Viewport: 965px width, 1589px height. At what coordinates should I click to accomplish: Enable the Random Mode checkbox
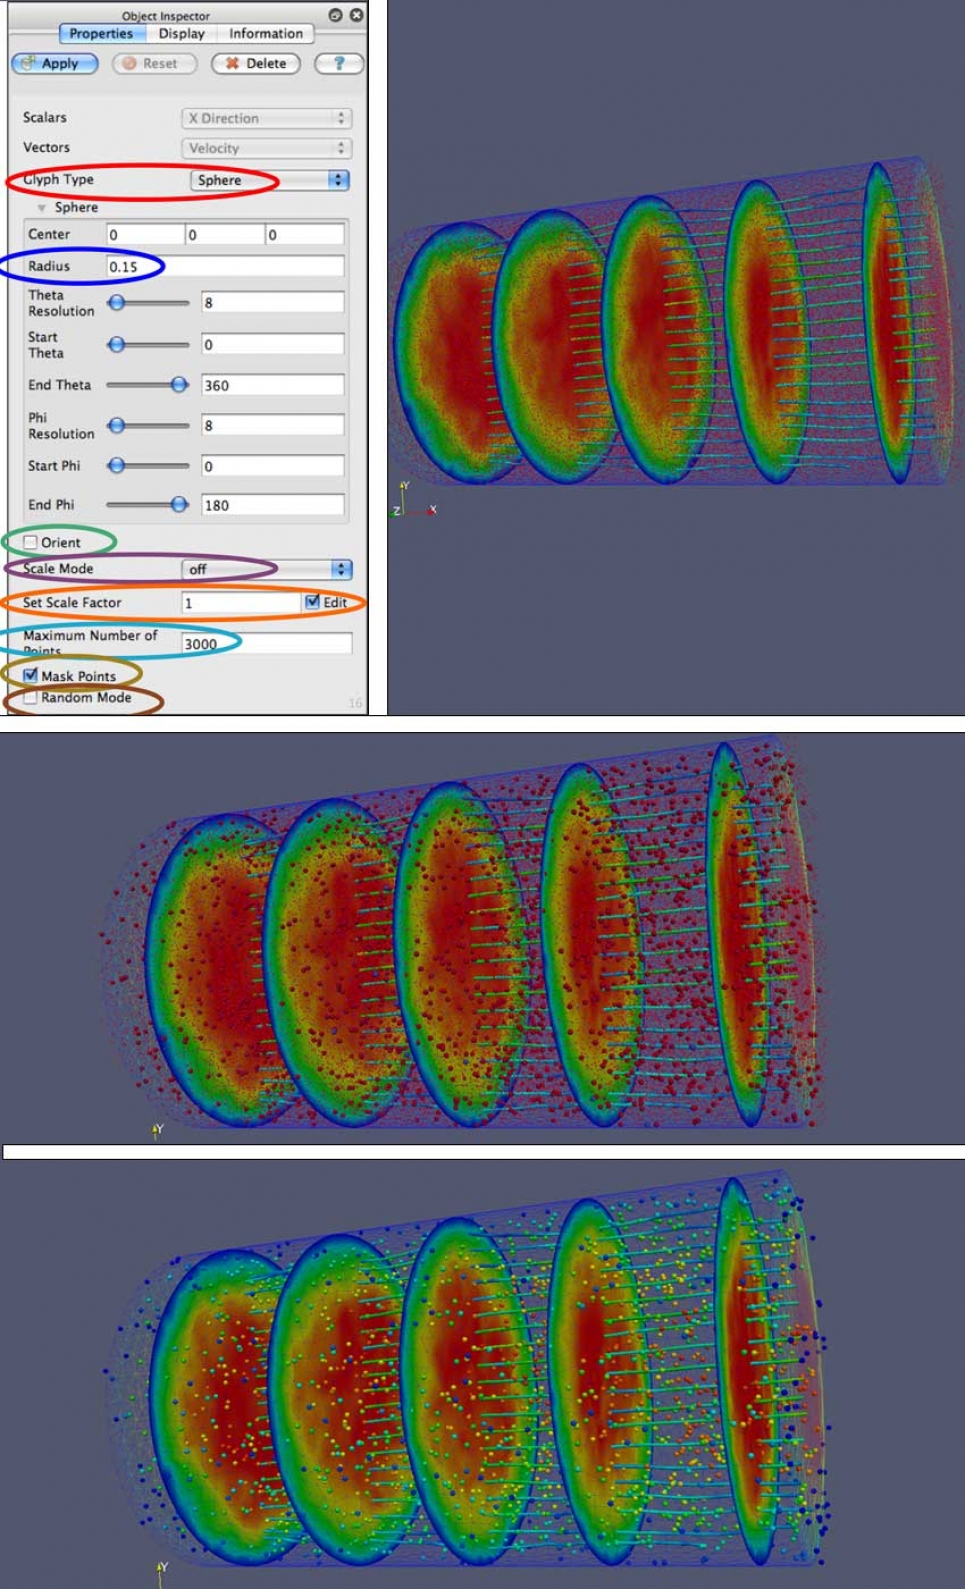click(x=31, y=697)
